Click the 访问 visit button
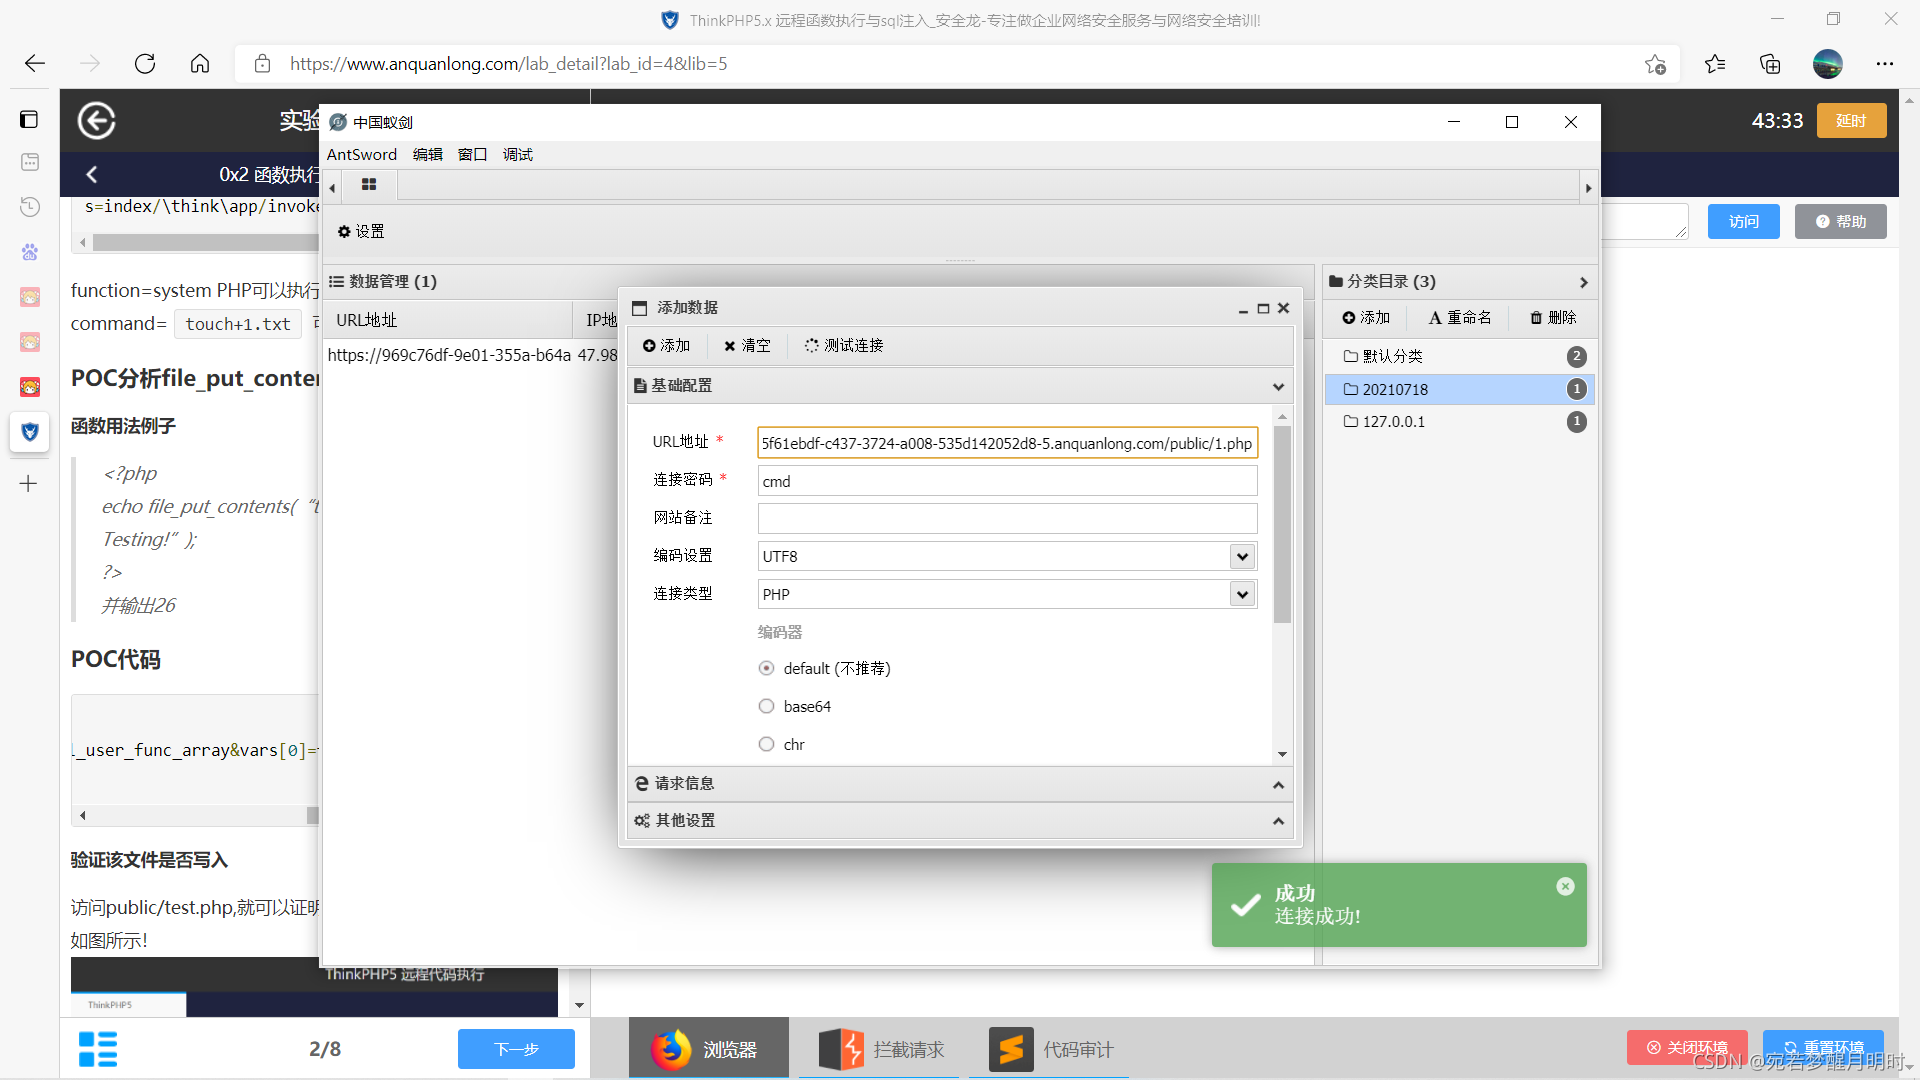The height and width of the screenshot is (1080, 1920). (x=1743, y=221)
